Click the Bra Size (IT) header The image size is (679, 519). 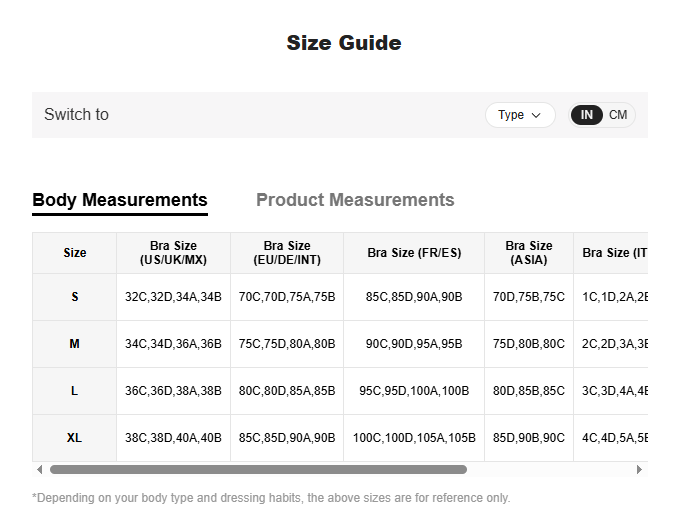click(x=611, y=253)
